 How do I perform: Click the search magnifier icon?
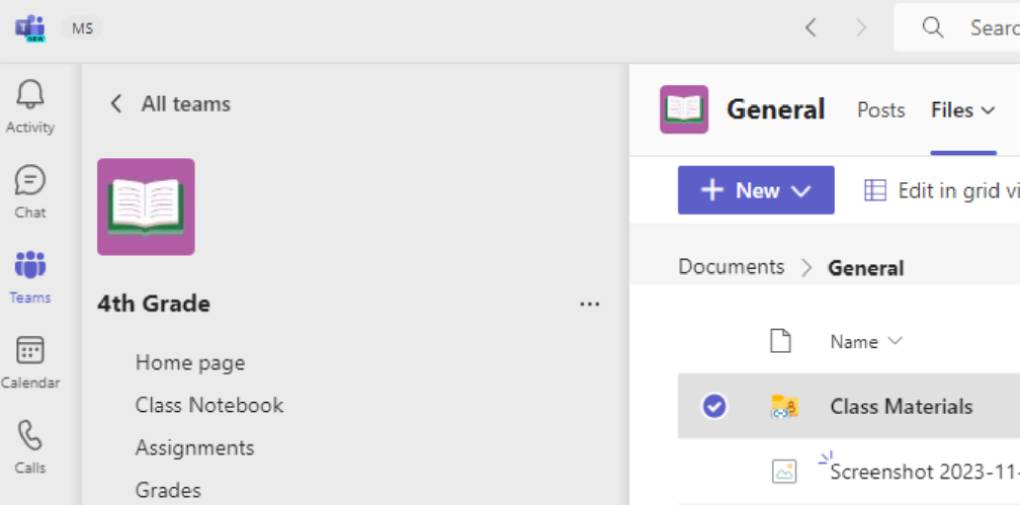(933, 27)
